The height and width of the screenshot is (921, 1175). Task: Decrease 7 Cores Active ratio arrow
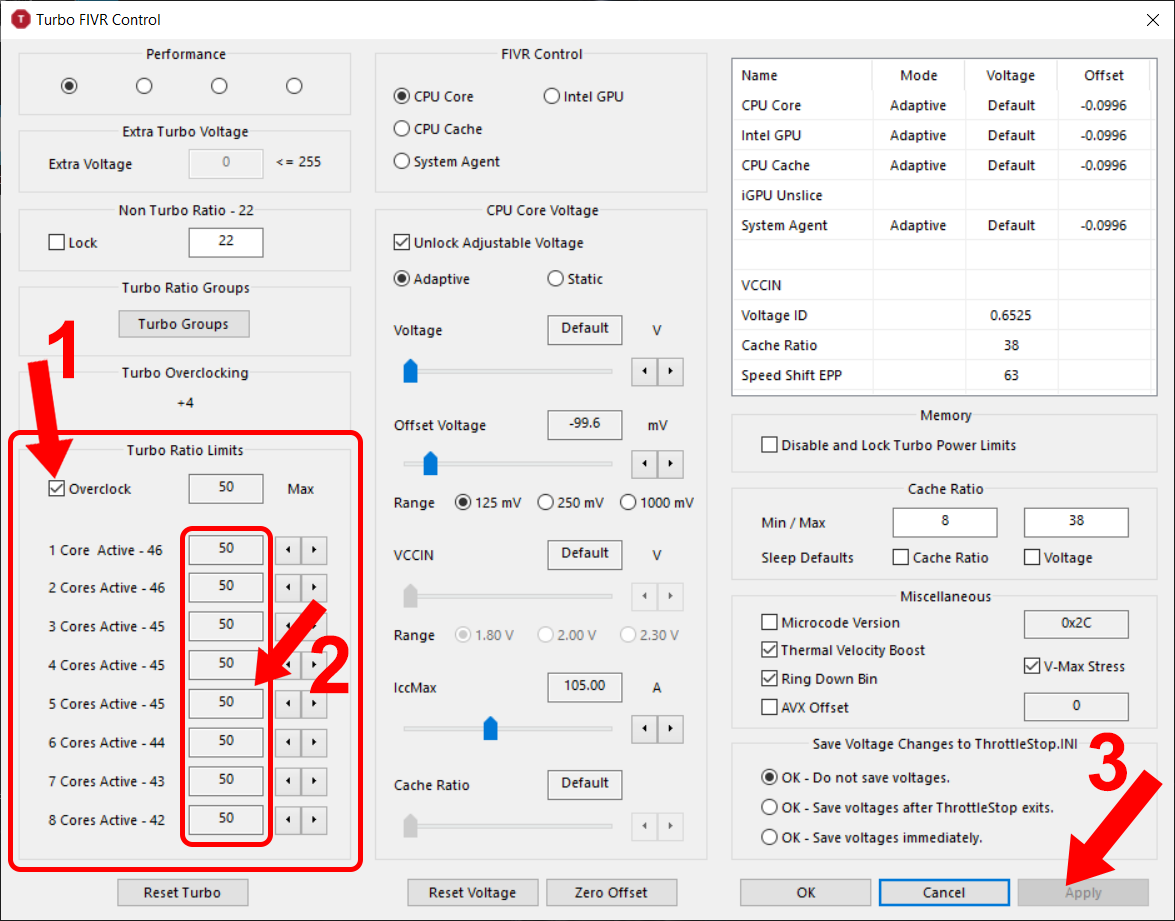[288, 781]
